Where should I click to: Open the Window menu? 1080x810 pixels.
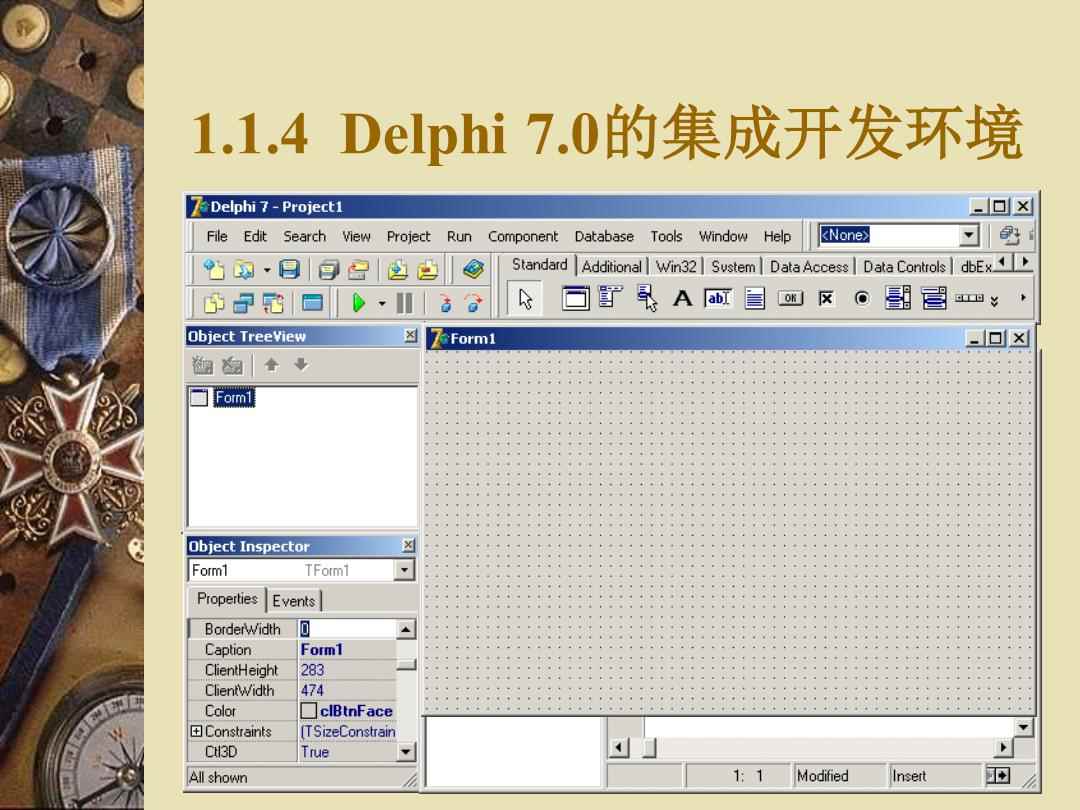[x=723, y=236]
